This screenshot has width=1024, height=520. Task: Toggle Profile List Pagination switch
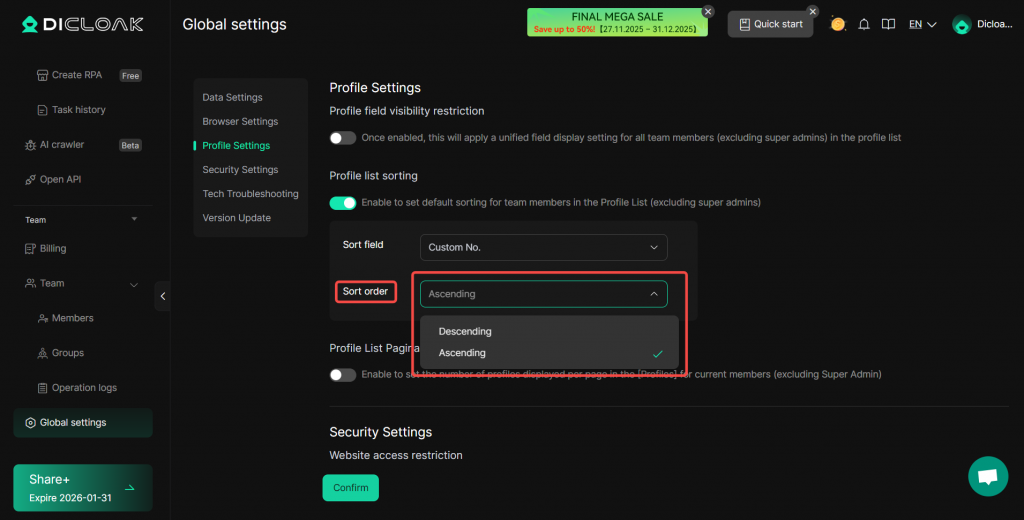(343, 375)
